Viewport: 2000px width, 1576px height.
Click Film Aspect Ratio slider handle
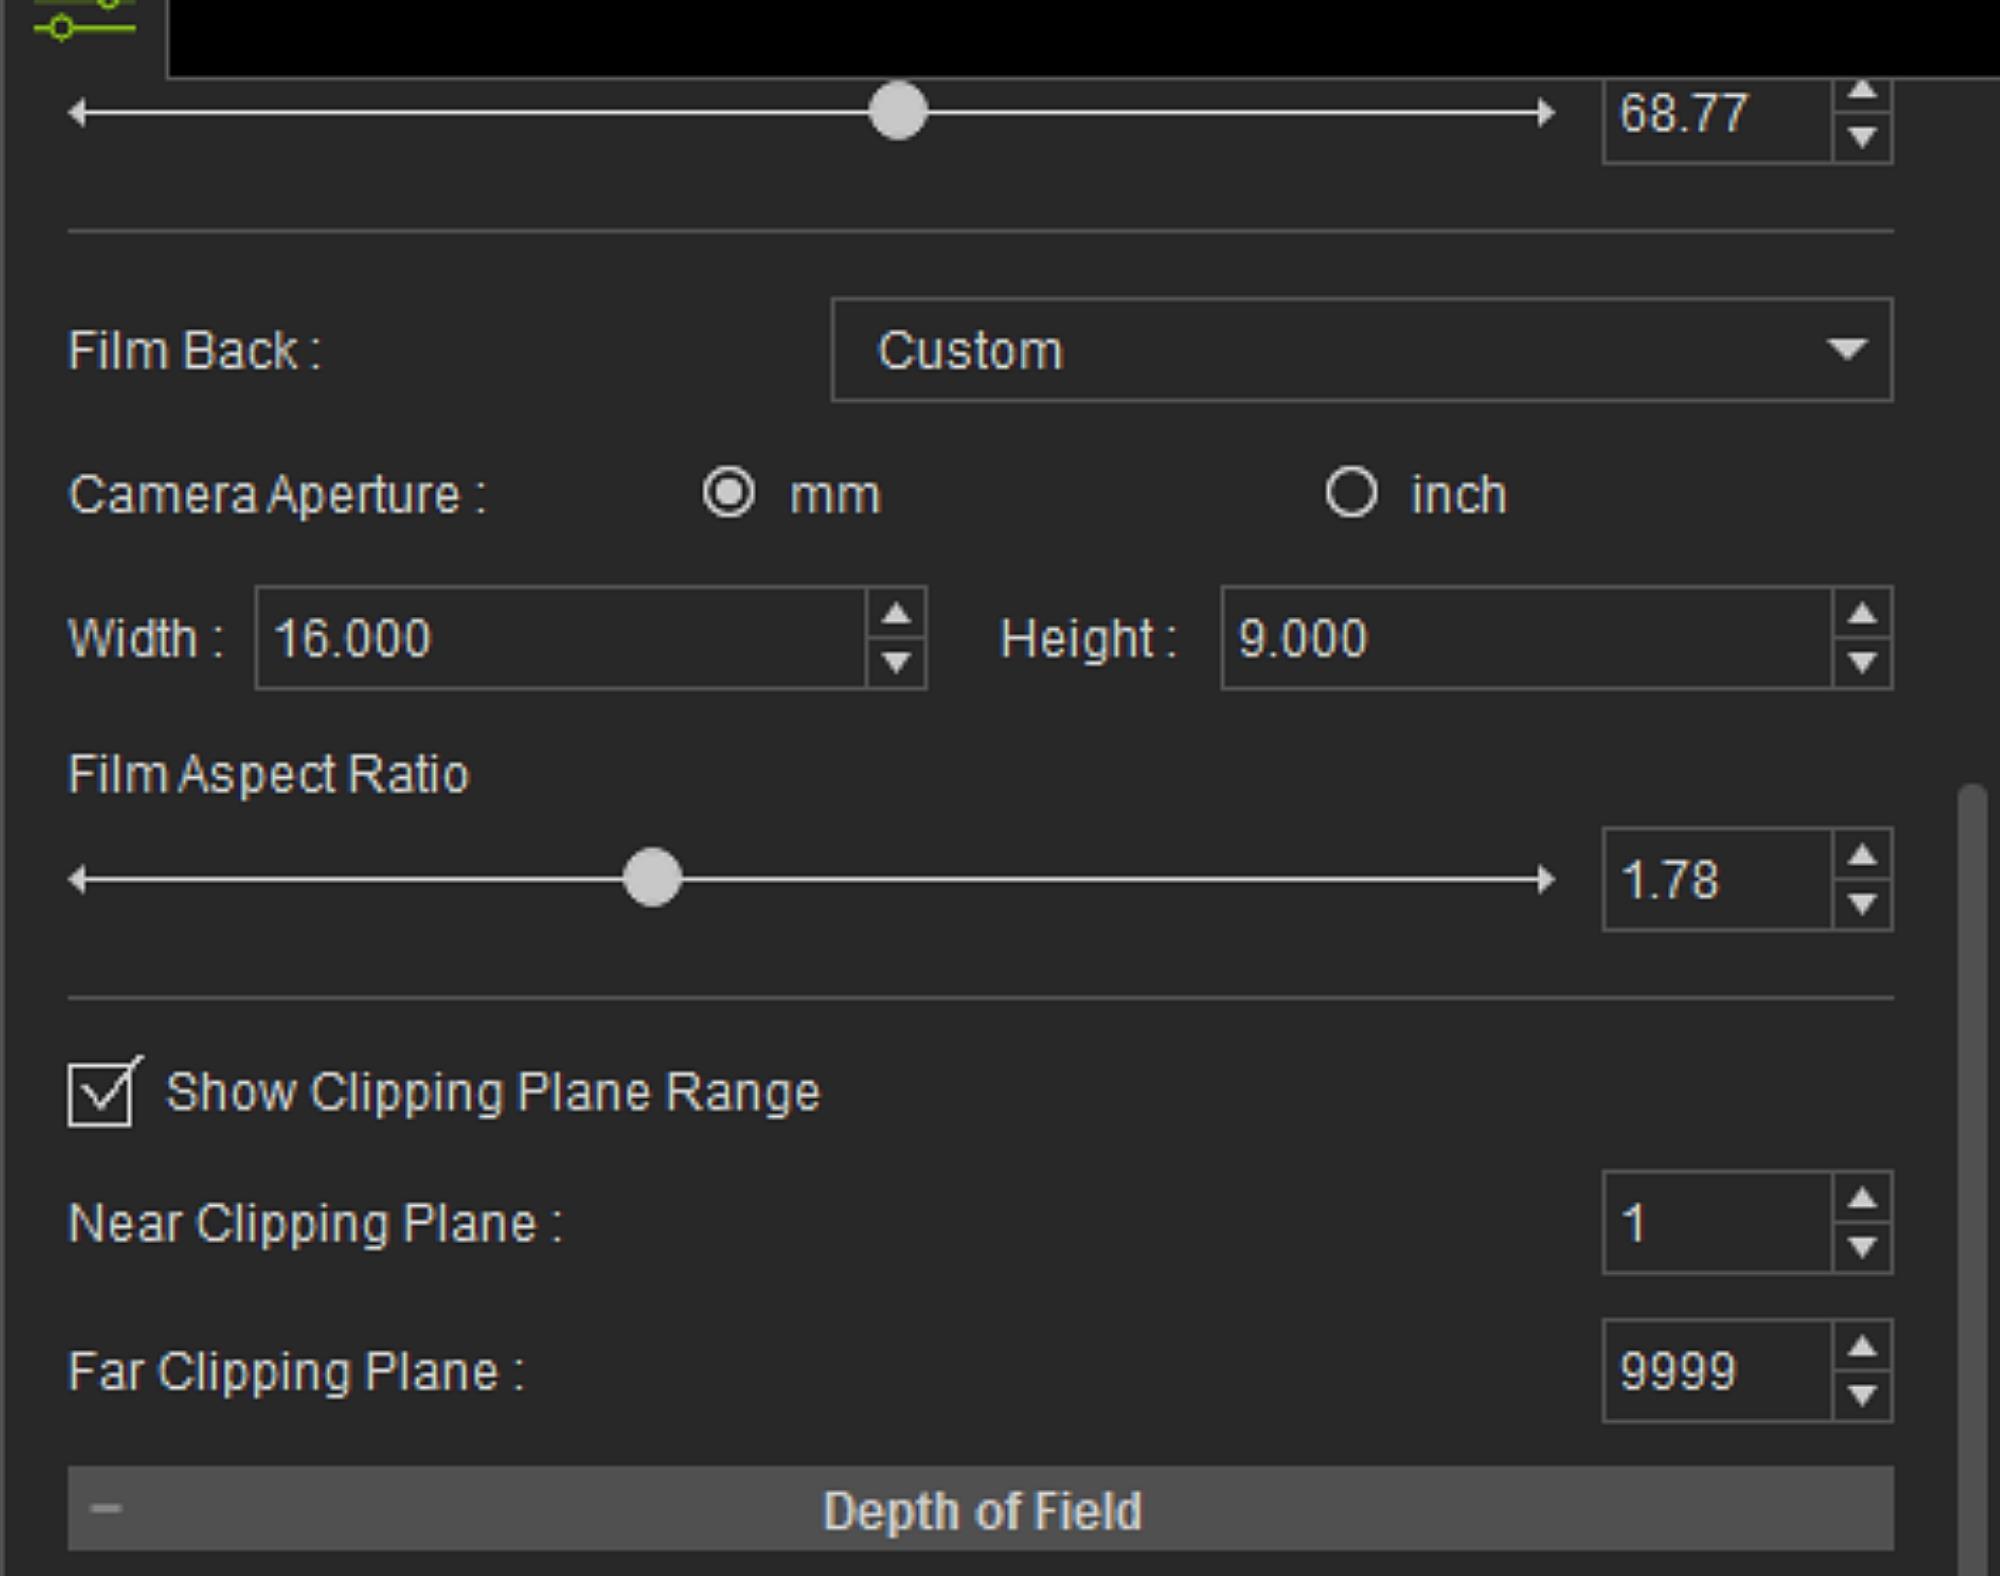(652, 878)
